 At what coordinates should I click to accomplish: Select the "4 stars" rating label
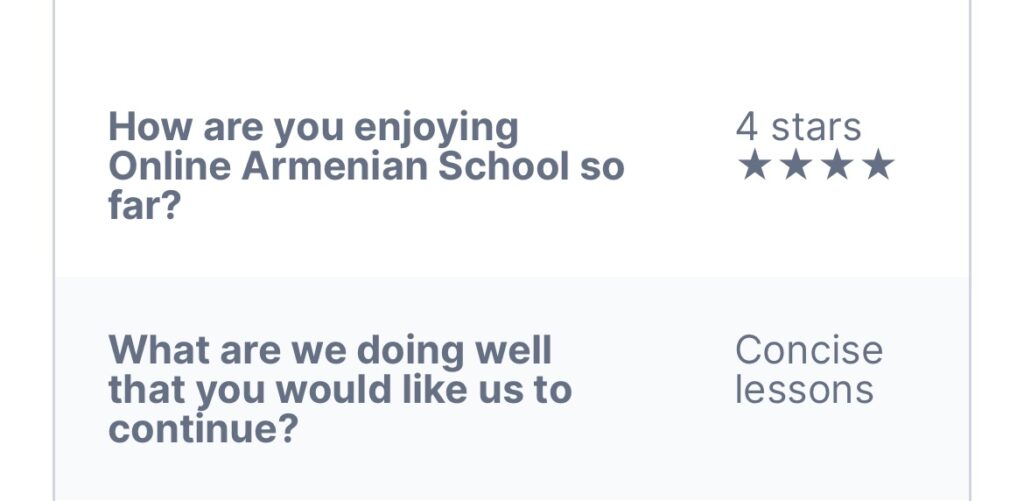pyautogui.click(x=798, y=127)
